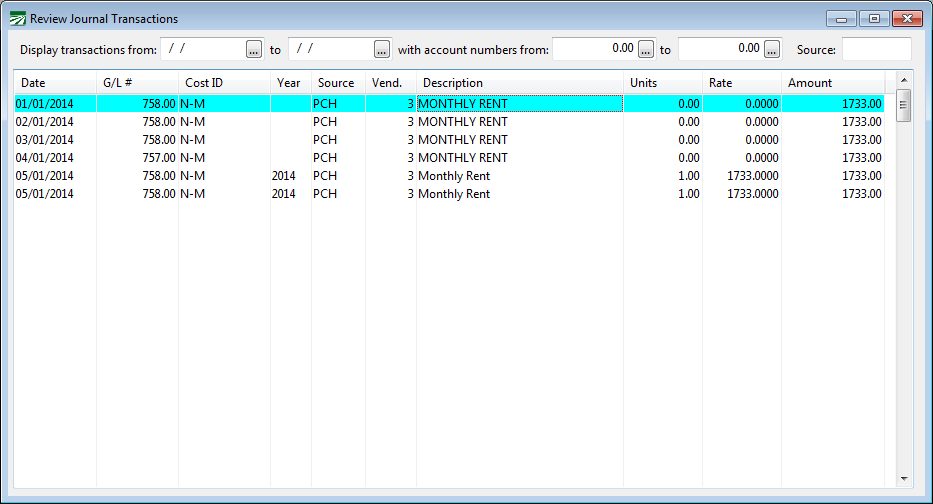The image size is (933, 504).
Task: Select the 02/01/2014 MONTHLY RENT row
Action: (448, 122)
